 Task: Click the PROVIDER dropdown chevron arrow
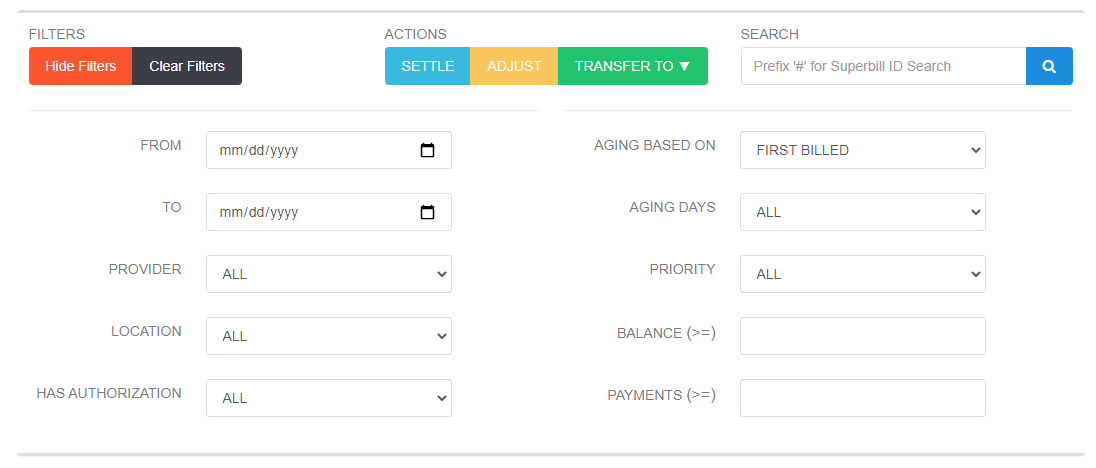coord(441,274)
